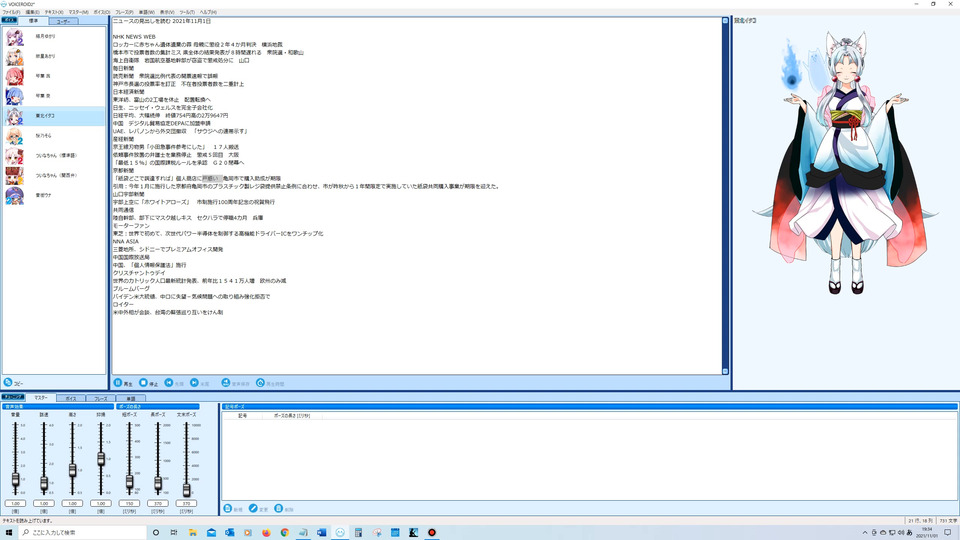Jump to end with 末尾 icon
This screenshot has height=540, width=960.
pos(194,383)
